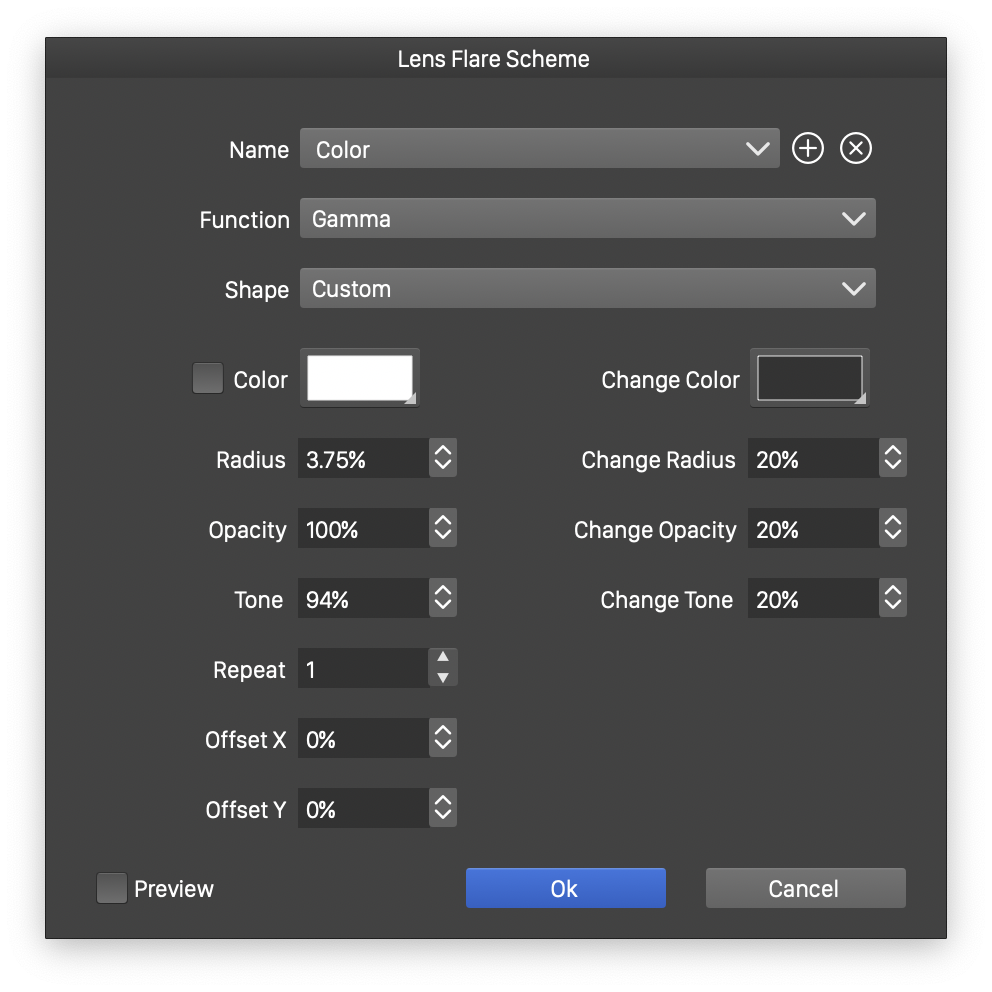Open the white Color swatch

point(360,378)
